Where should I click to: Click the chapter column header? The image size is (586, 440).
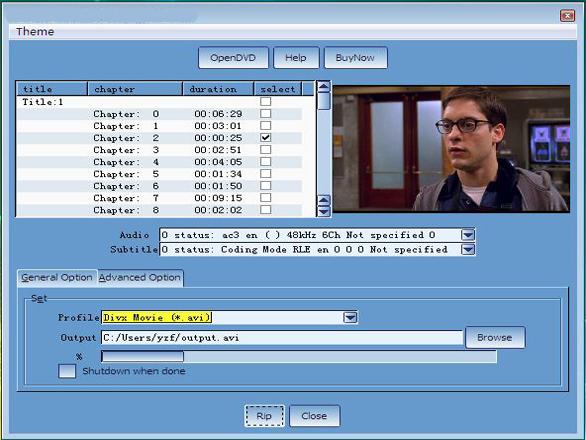point(135,89)
